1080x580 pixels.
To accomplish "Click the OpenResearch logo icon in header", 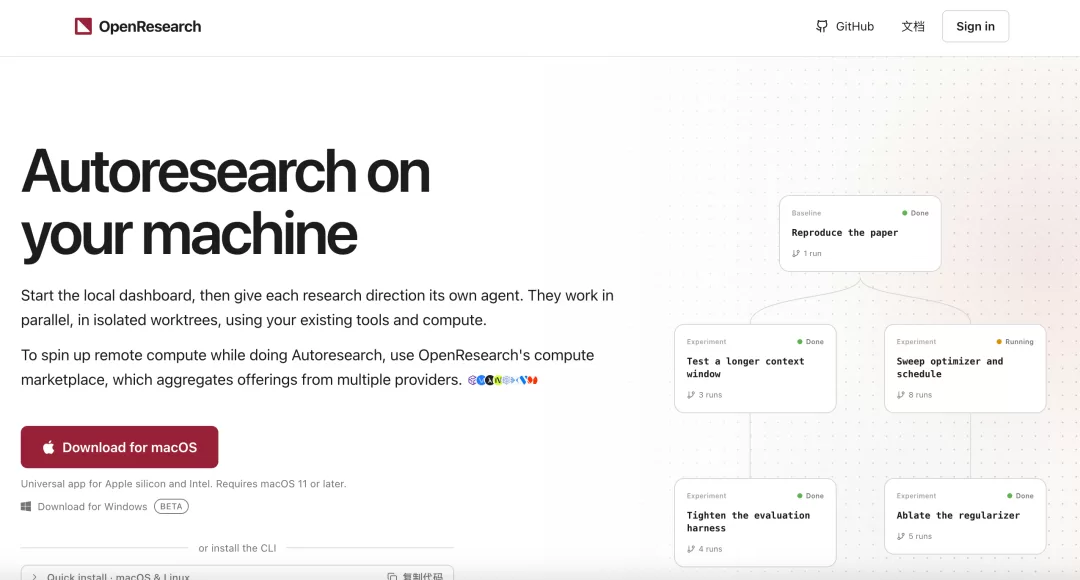I will pyautogui.click(x=83, y=26).
